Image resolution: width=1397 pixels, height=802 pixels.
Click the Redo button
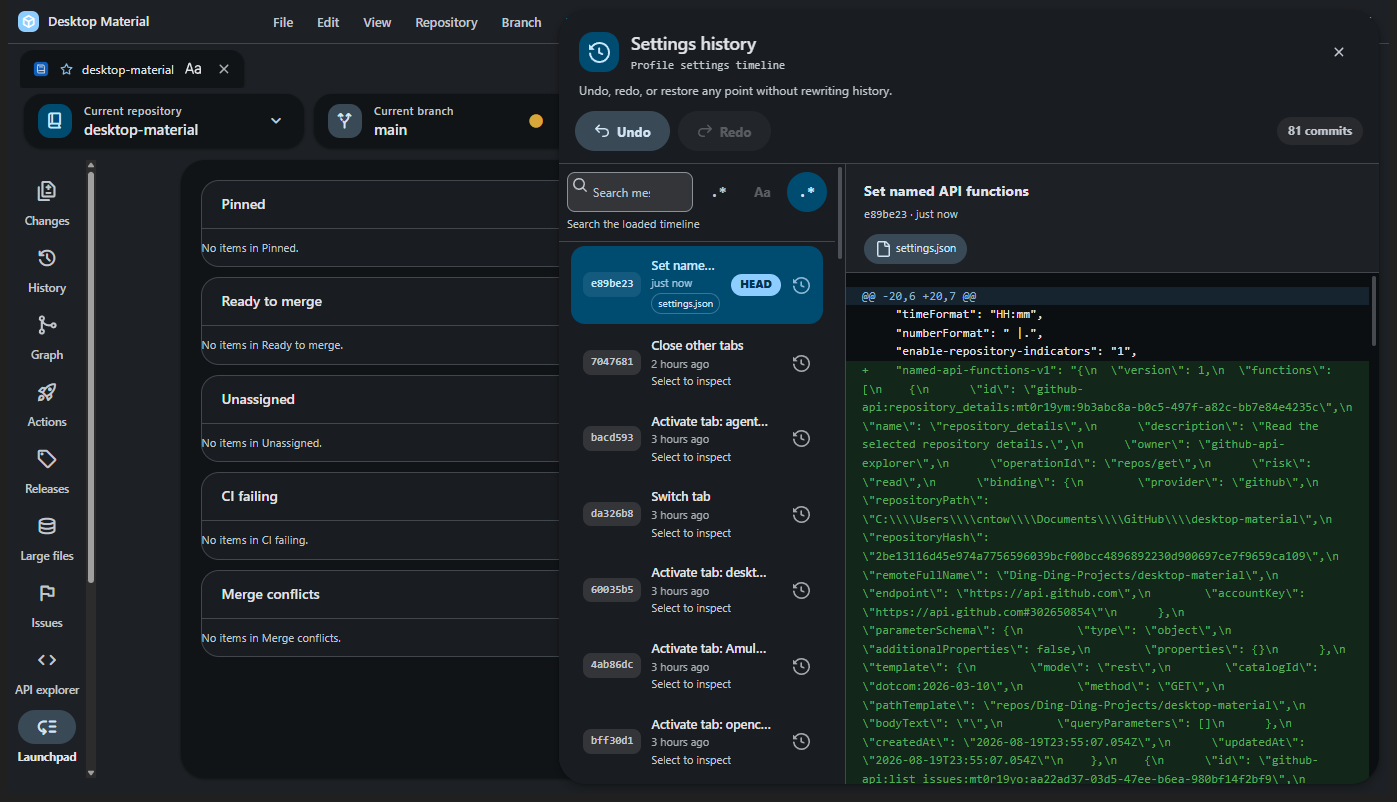coord(724,131)
